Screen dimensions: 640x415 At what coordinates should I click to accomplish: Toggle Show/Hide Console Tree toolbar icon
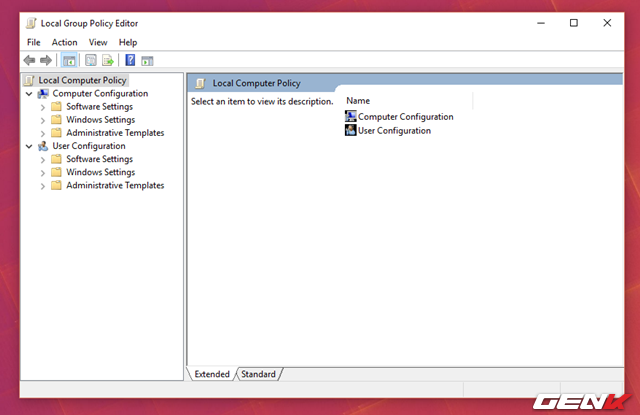pos(69,61)
